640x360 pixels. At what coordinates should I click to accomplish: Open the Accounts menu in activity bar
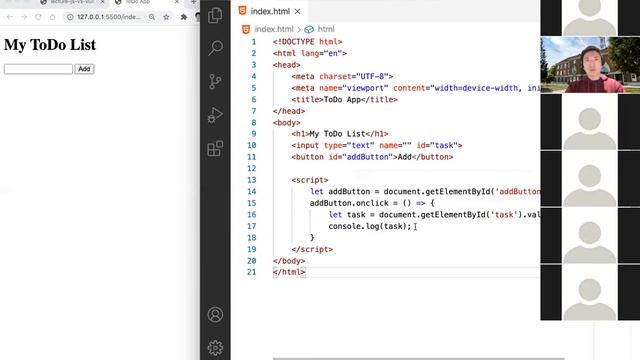coord(215,315)
